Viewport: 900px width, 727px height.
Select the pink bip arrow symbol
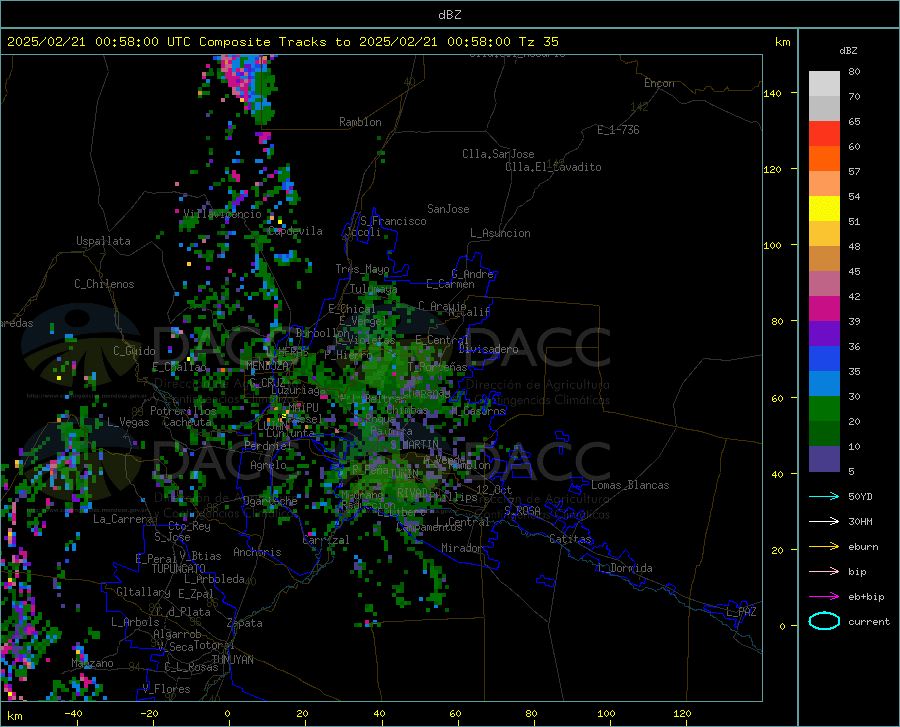(x=824, y=572)
